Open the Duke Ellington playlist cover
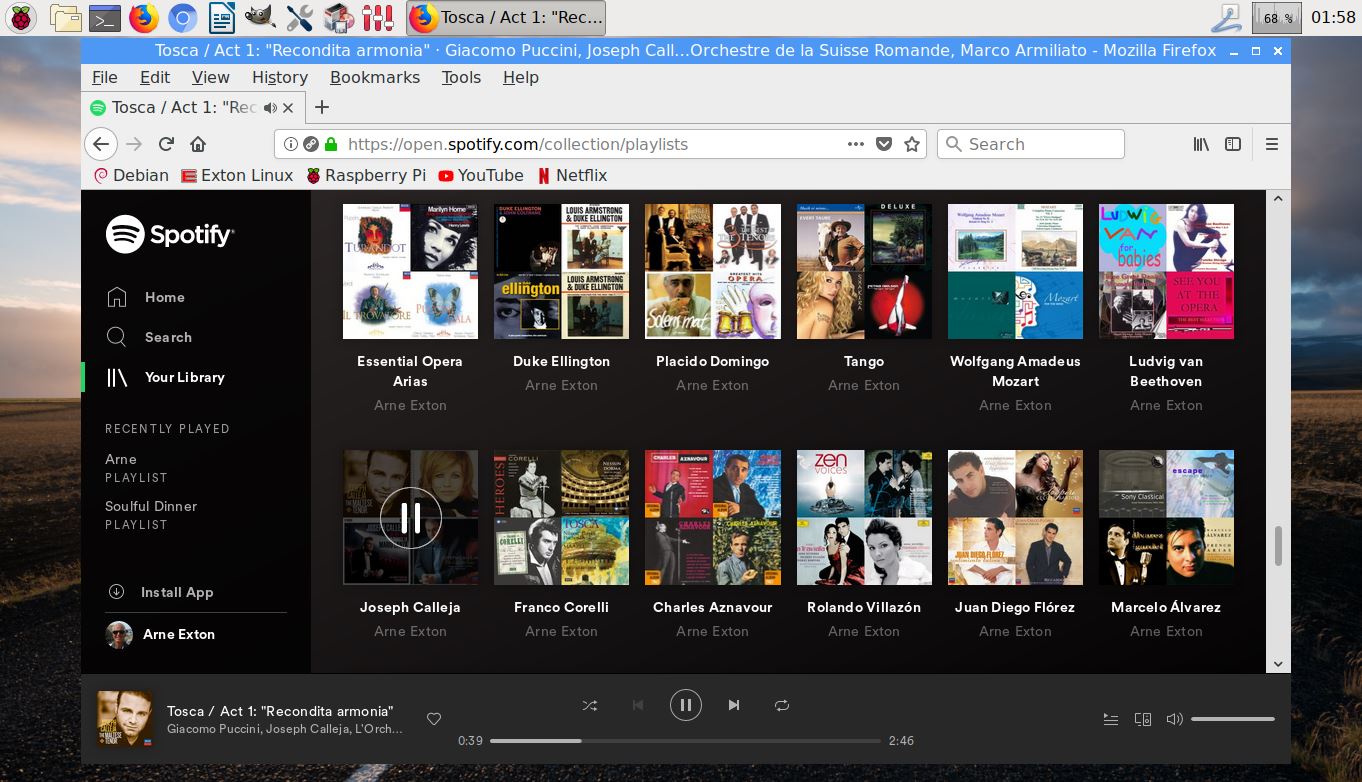This screenshot has height=782, width=1362. (562, 271)
